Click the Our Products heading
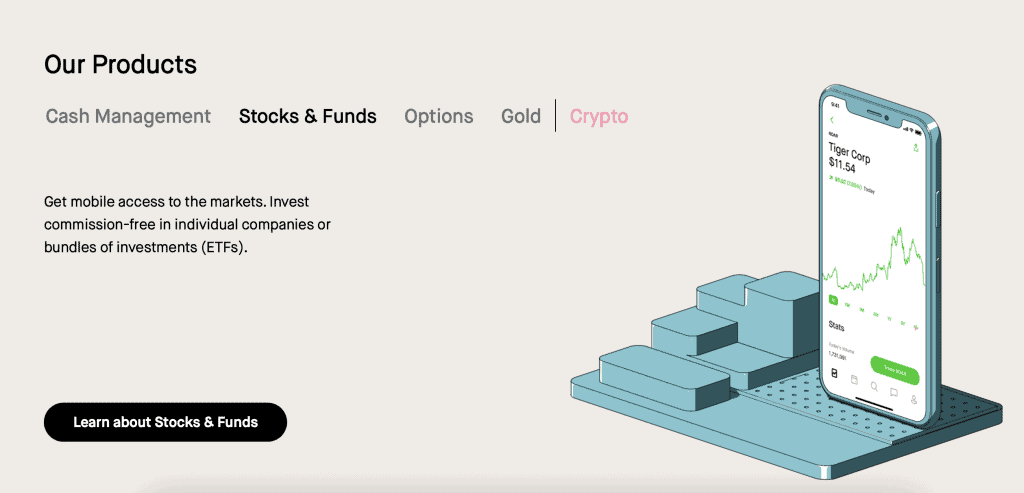 pyautogui.click(x=120, y=64)
